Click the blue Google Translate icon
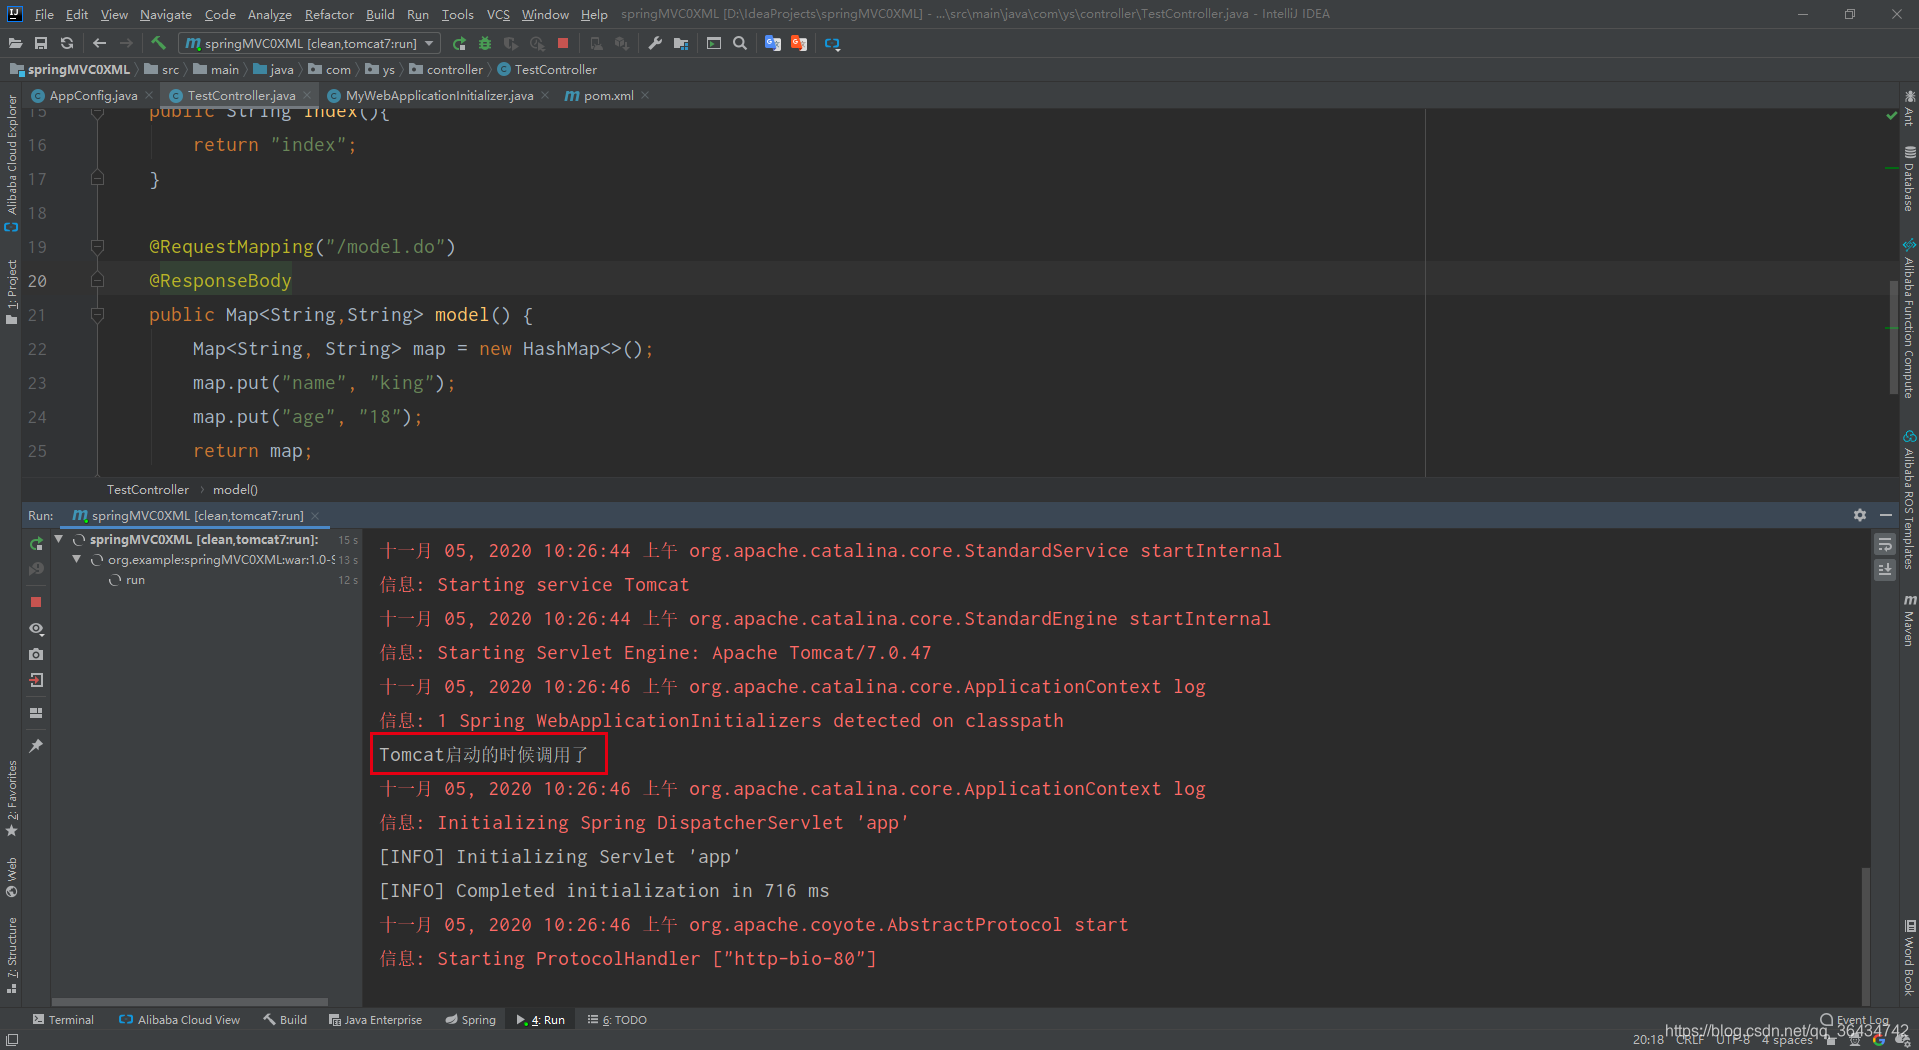This screenshot has width=1919, height=1050. click(x=773, y=43)
